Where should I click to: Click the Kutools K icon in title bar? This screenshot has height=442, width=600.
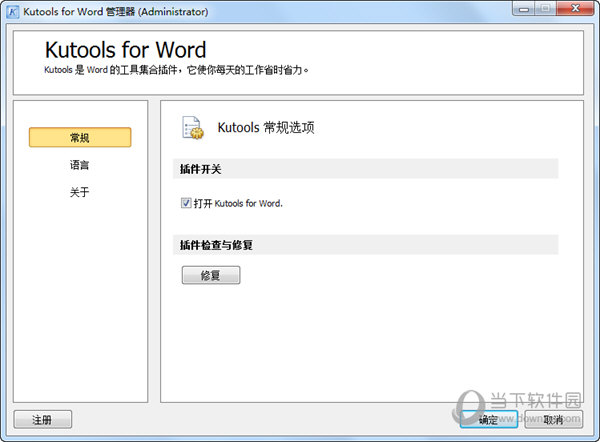click(x=13, y=12)
